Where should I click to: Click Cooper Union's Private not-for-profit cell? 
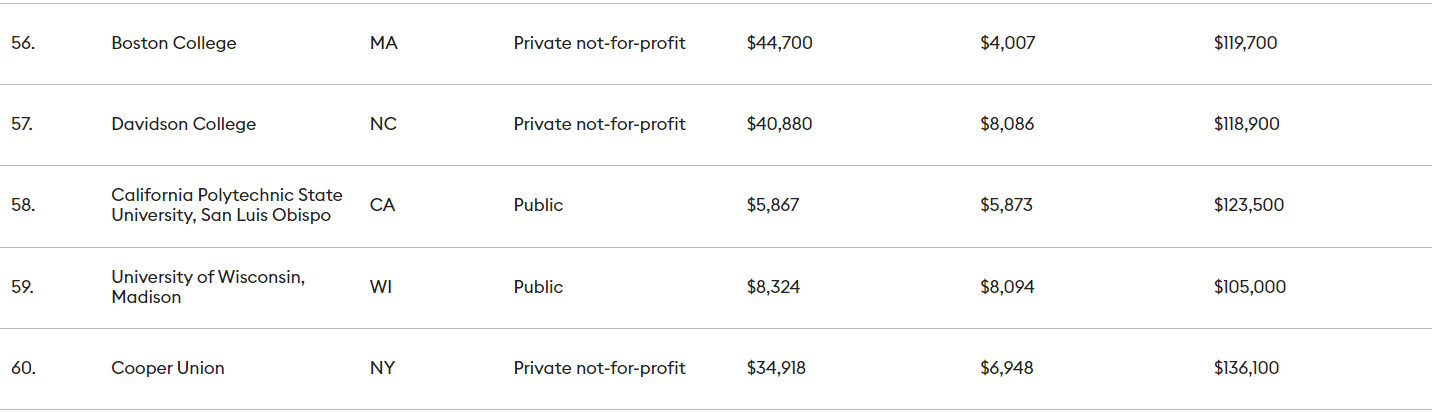pyautogui.click(x=599, y=368)
